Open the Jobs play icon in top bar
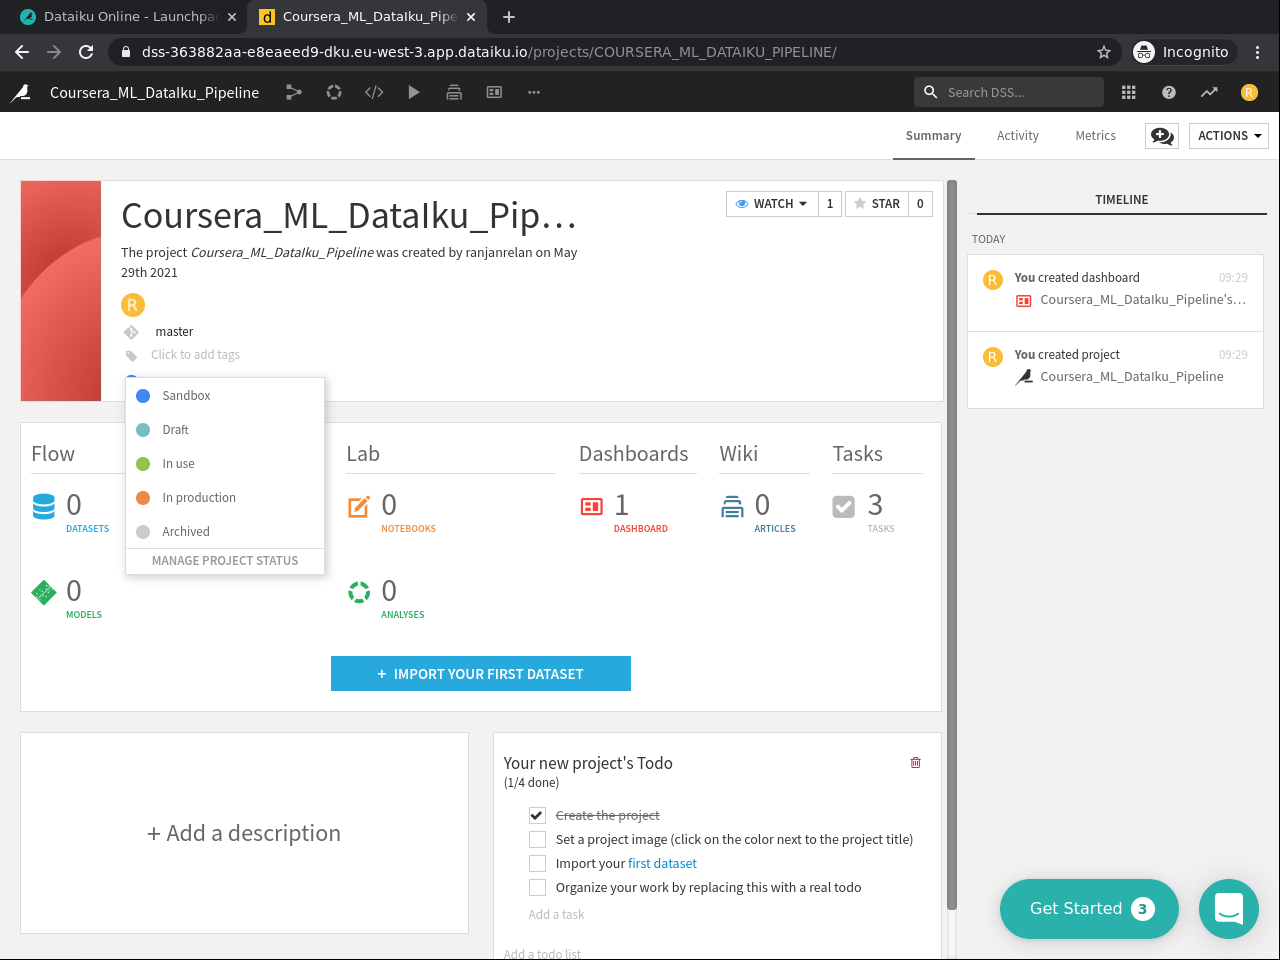The height and width of the screenshot is (960, 1280). tap(414, 92)
